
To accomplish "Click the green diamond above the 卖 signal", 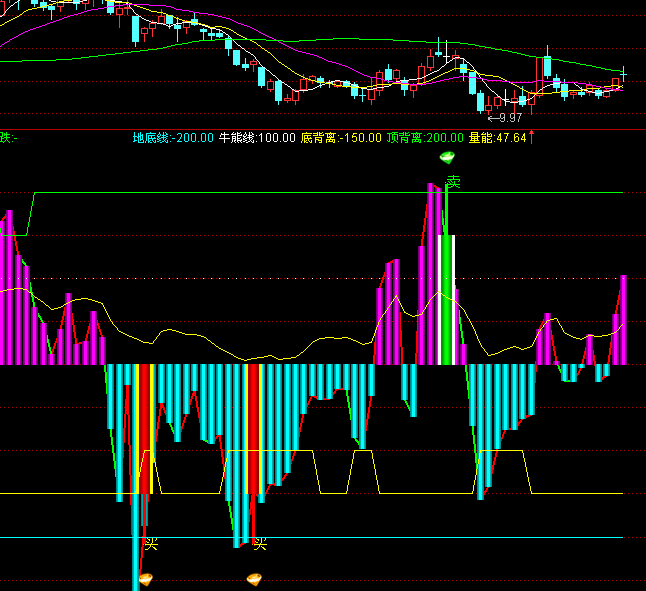I will pyautogui.click(x=447, y=157).
